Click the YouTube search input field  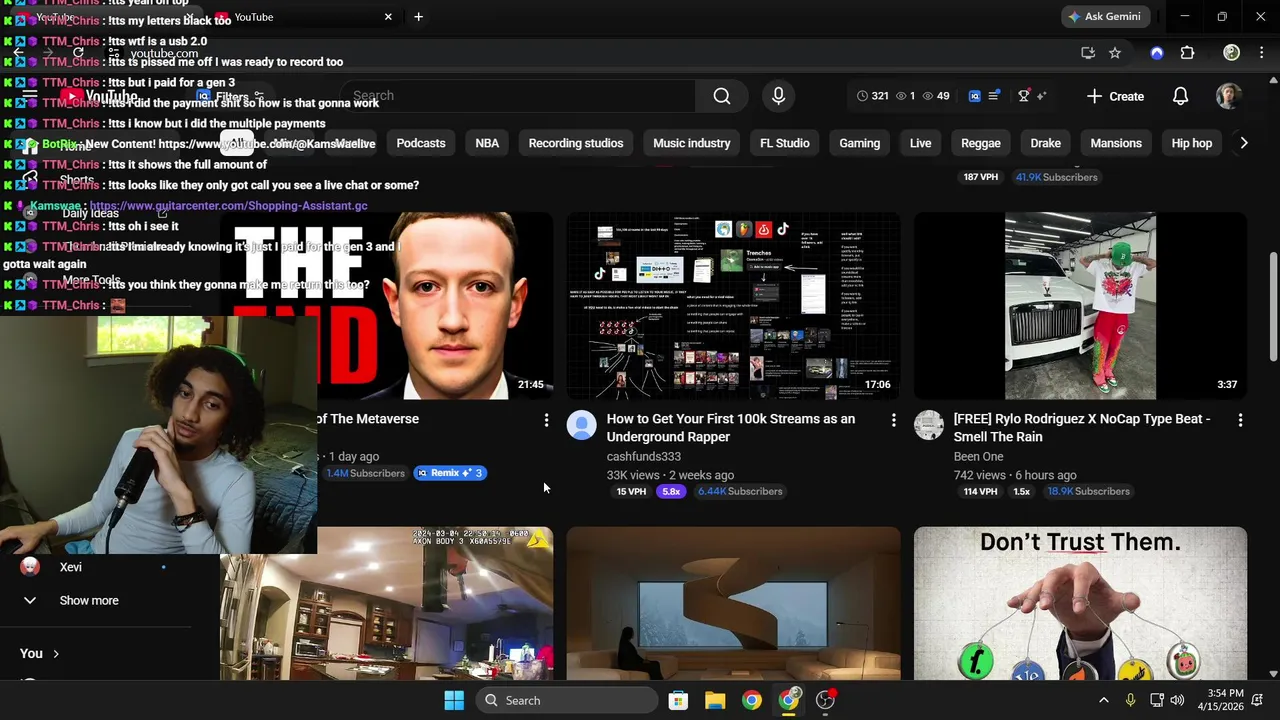[520, 96]
